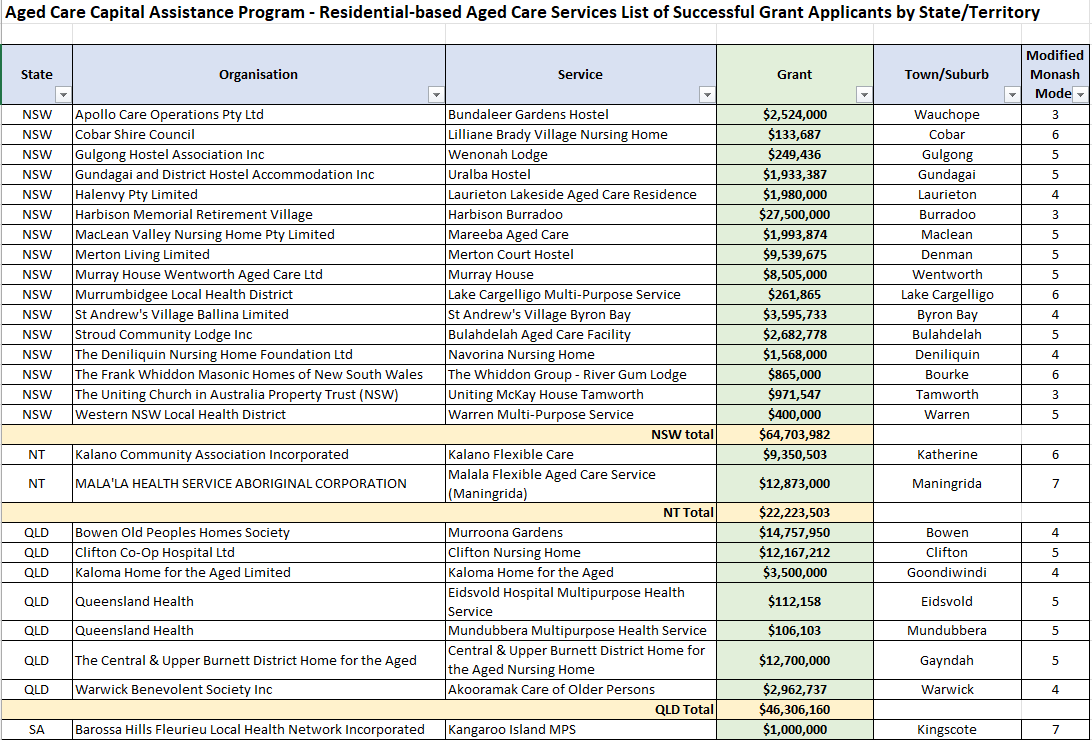The image size is (1092, 740).
Task: Open the Organisation column filter dropdown
Action: (436, 94)
